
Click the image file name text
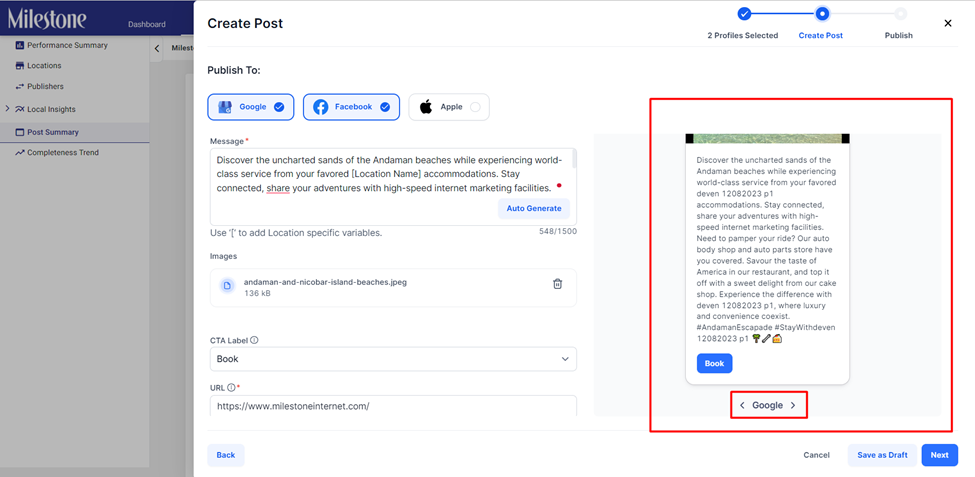(x=325, y=282)
